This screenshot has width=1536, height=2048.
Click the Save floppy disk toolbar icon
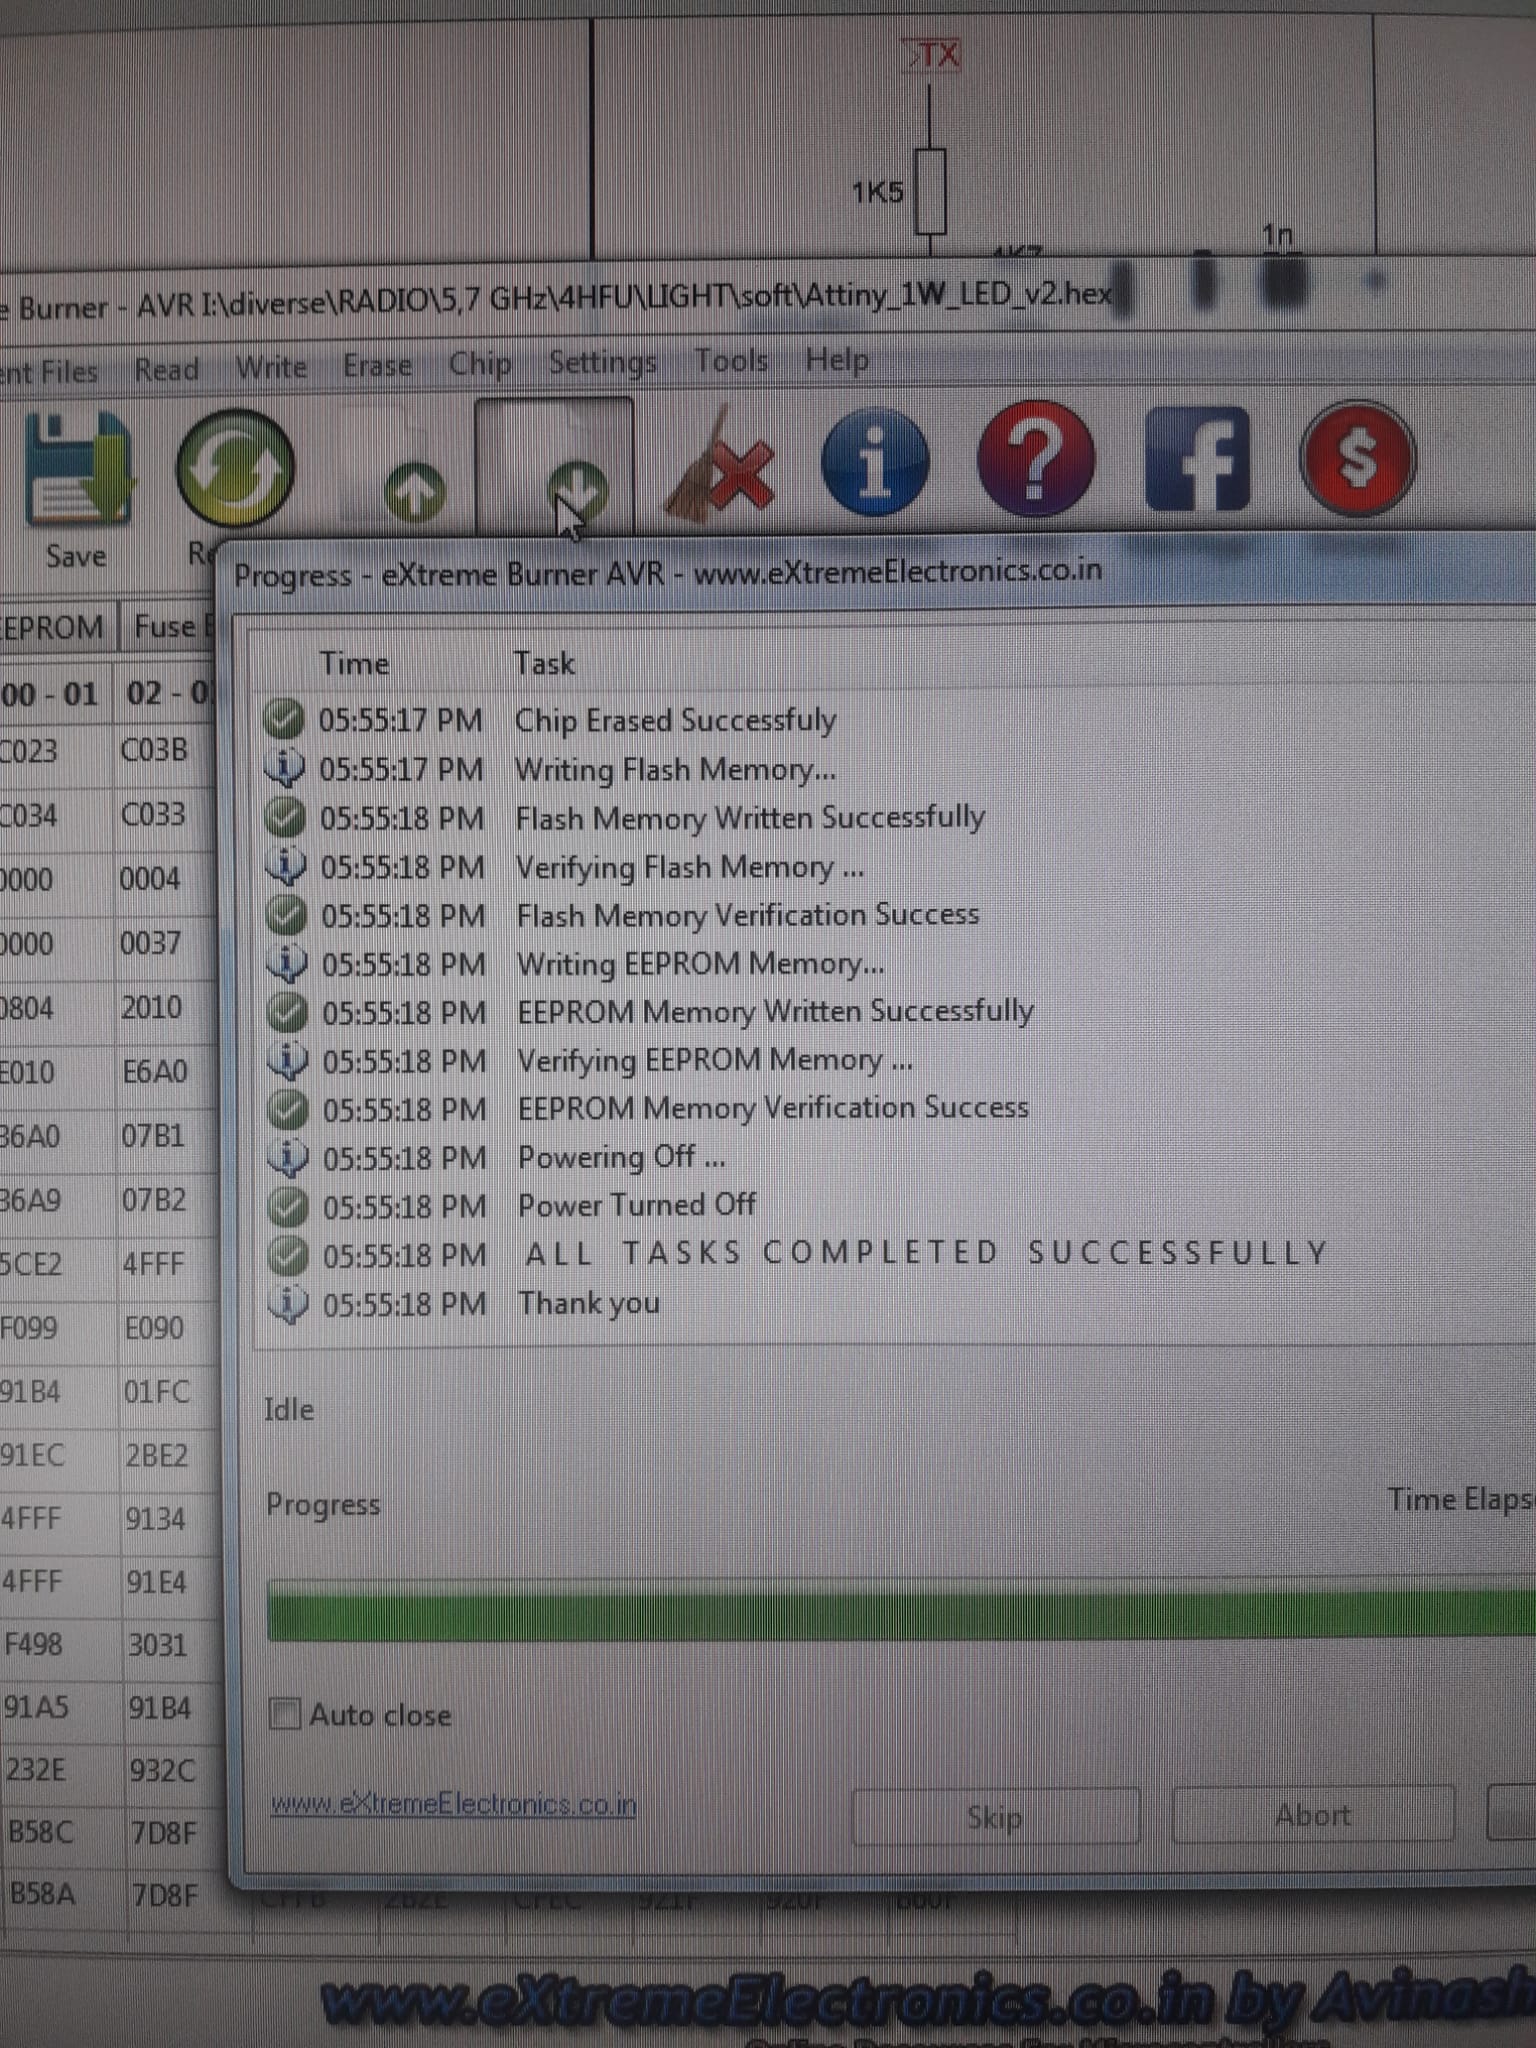pos(78,470)
